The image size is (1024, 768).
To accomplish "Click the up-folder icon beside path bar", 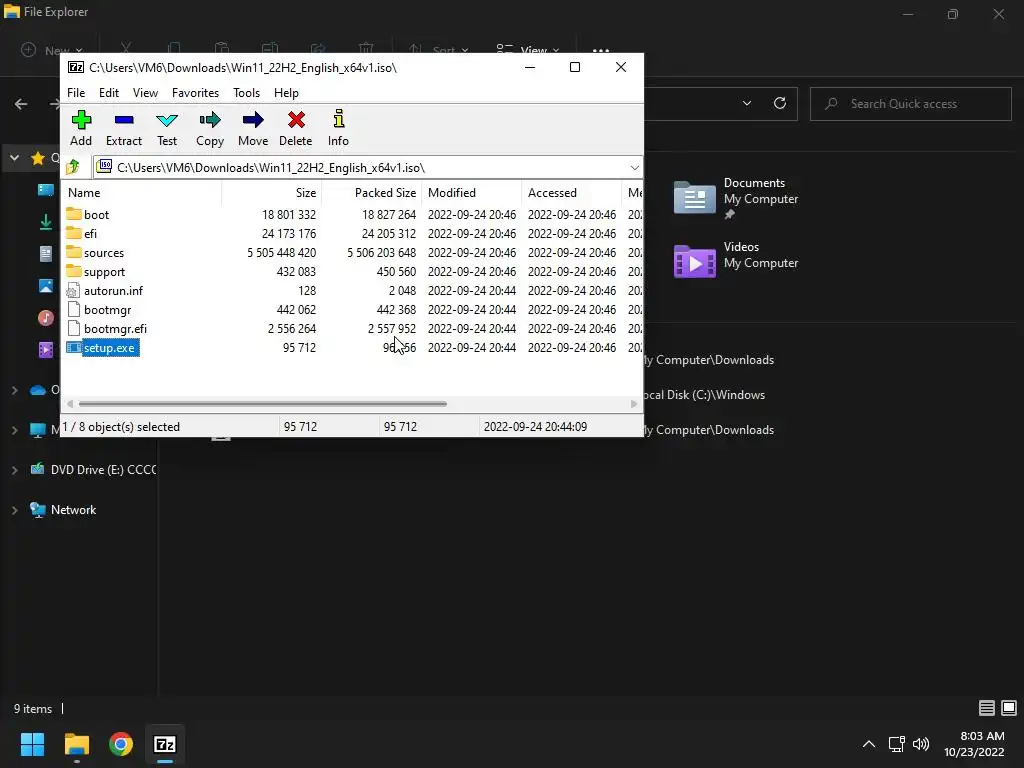I will point(73,167).
